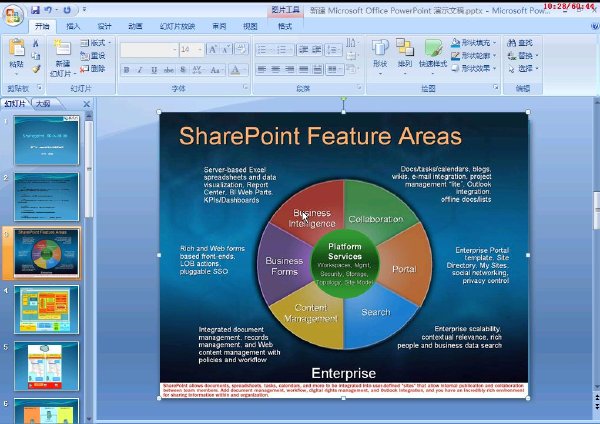The image size is (600, 424).
Task: Switch to the 大纲 outline pane tab
Action: pyautogui.click(x=43, y=103)
